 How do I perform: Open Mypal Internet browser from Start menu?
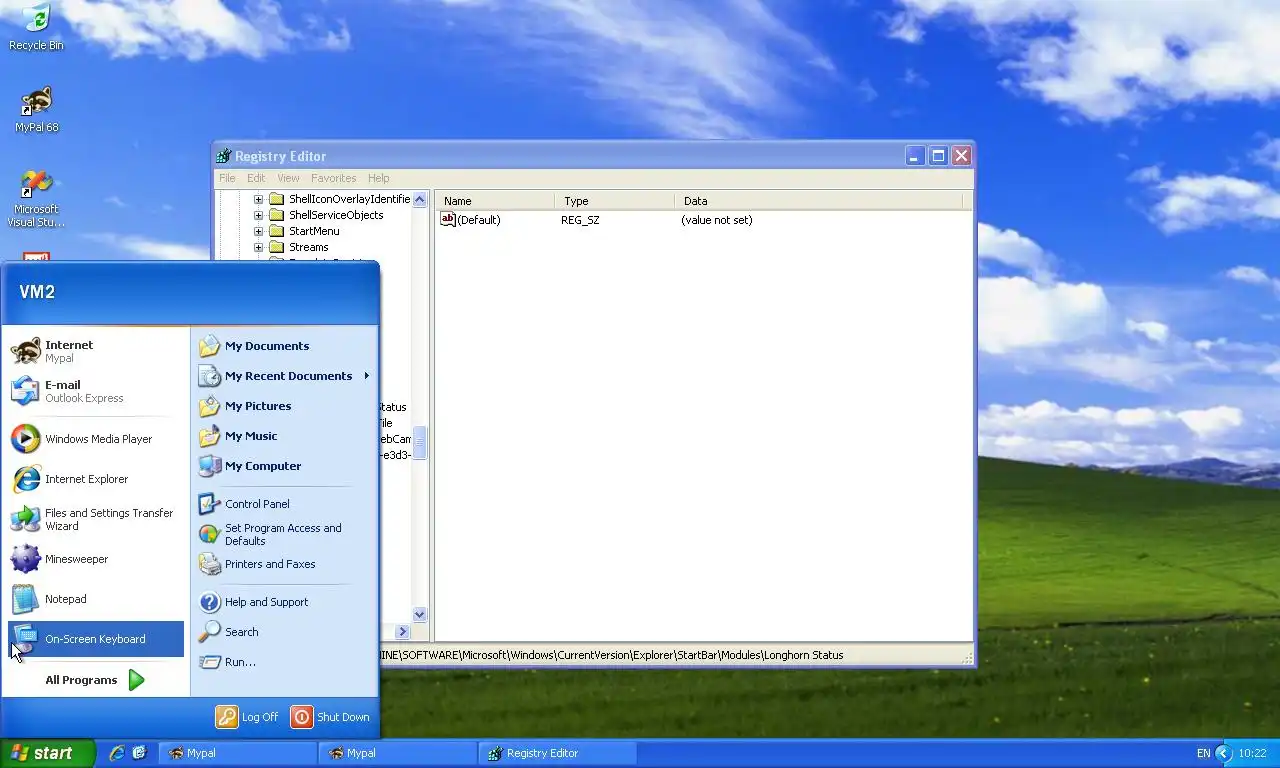pos(96,351)
